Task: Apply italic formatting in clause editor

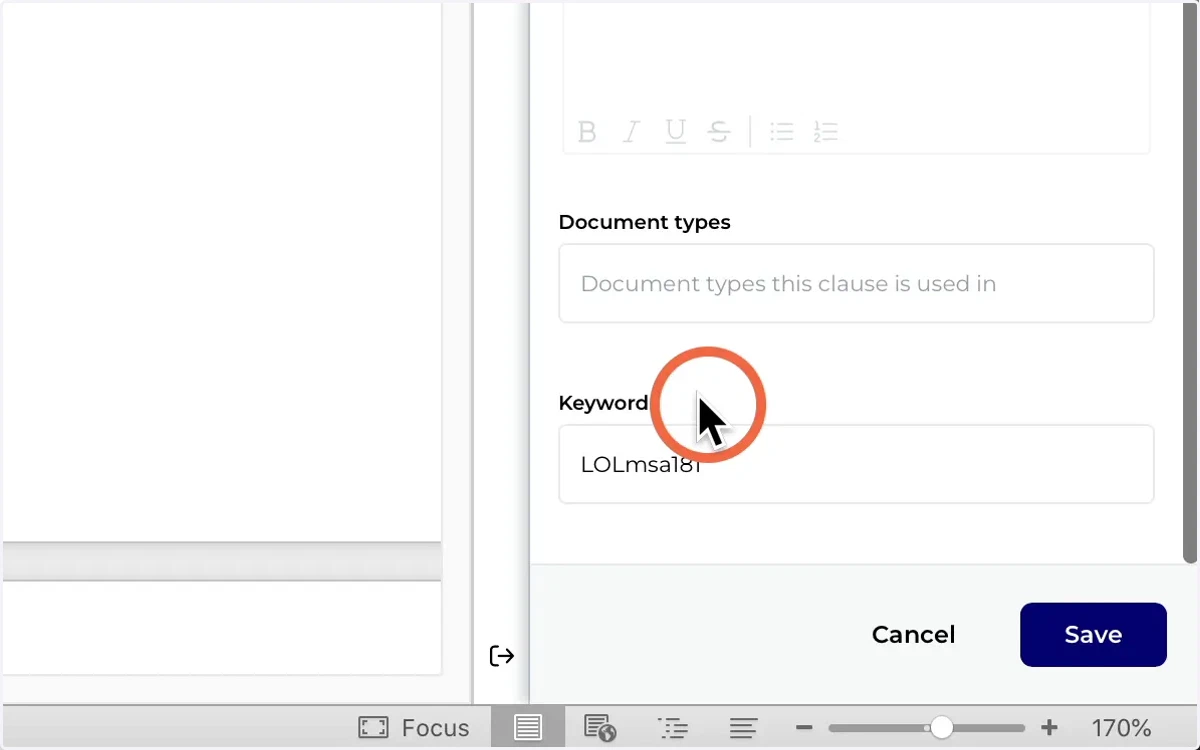Action: tap(631, 132)
